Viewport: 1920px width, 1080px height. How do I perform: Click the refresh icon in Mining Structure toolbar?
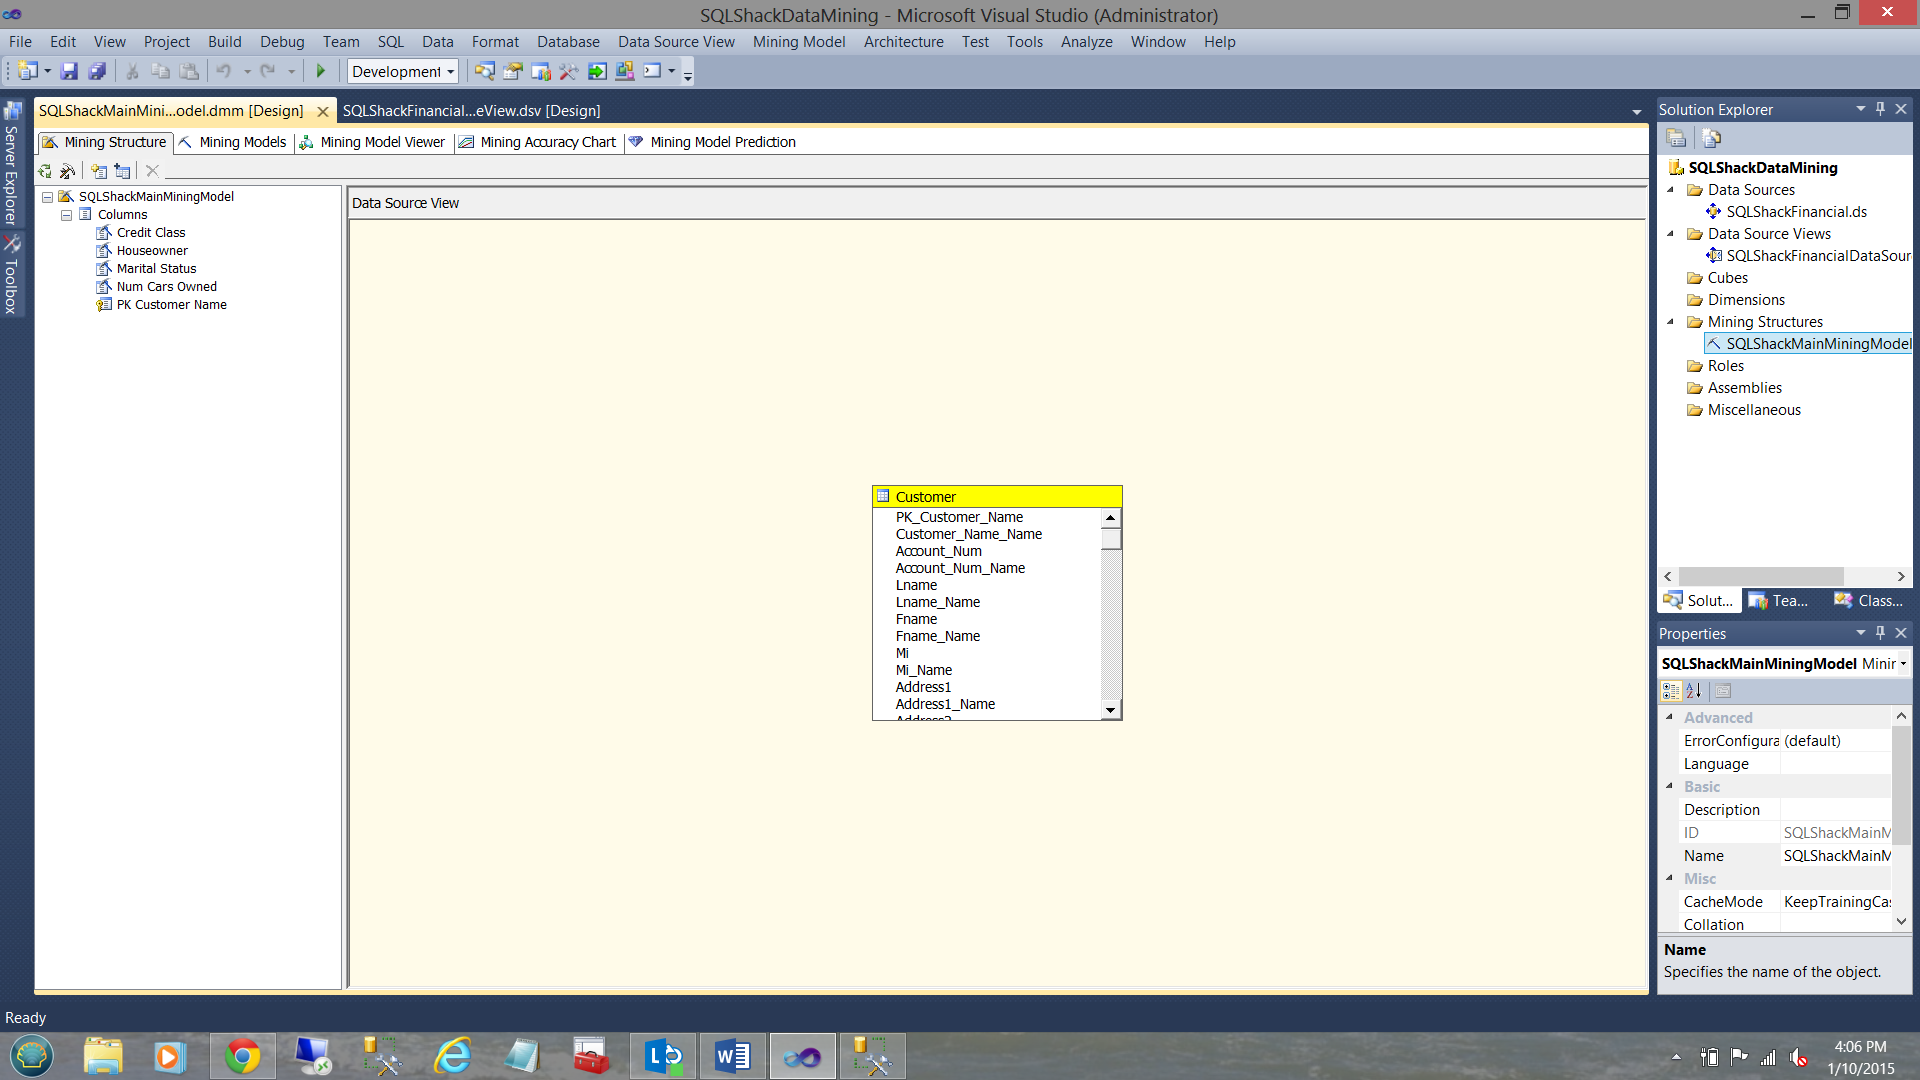click(45, 171)
